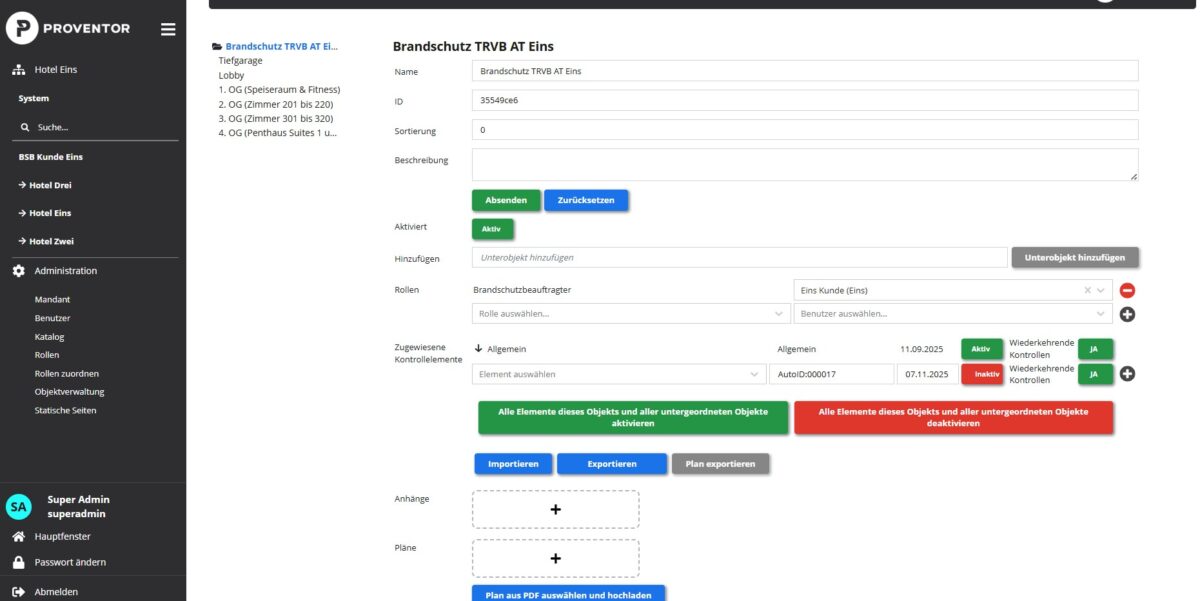Toggle the hamburger menu icon
This screenshot has width=1200, height=601.
(x=168, y=29)
